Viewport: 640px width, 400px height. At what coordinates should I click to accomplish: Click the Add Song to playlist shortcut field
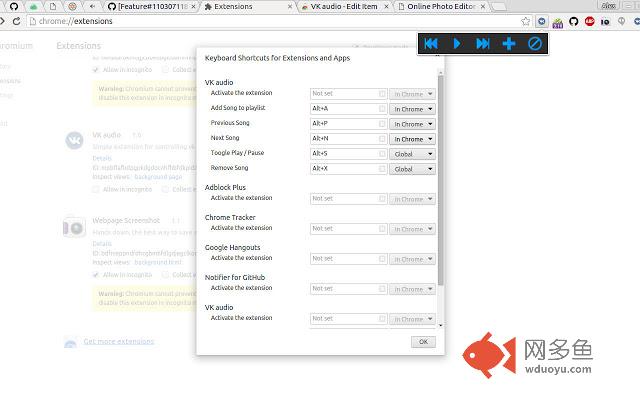tap(348, 109)
